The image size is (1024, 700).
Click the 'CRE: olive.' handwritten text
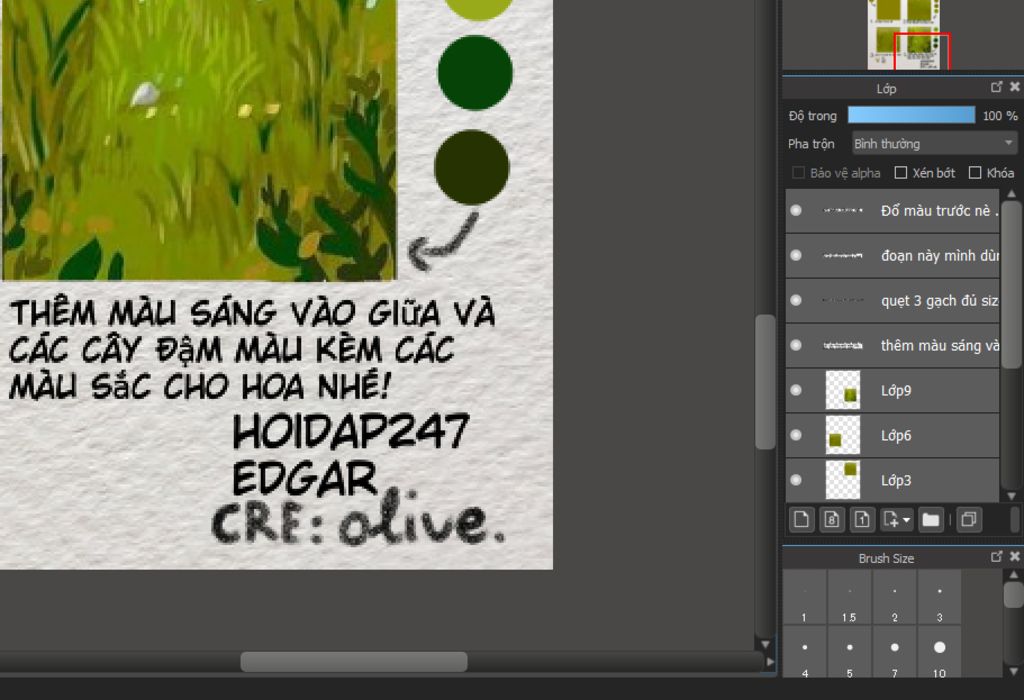[x=359, y=518]
